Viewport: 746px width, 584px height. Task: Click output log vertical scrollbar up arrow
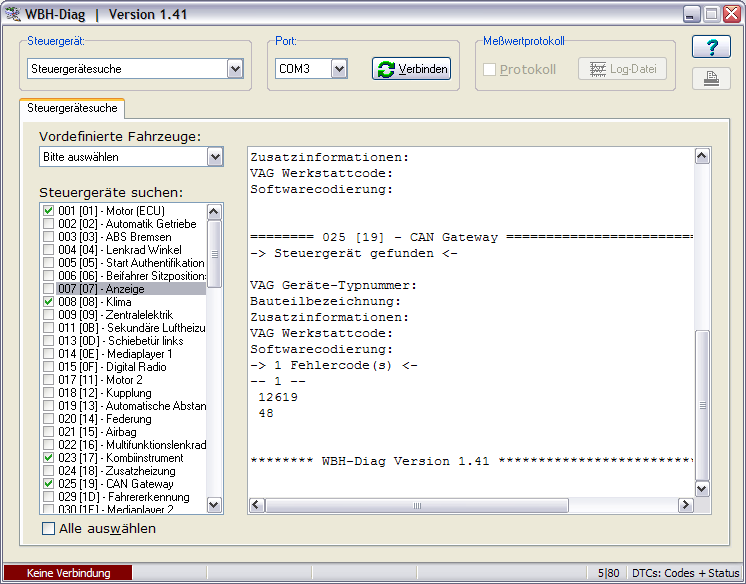[702, 156]
